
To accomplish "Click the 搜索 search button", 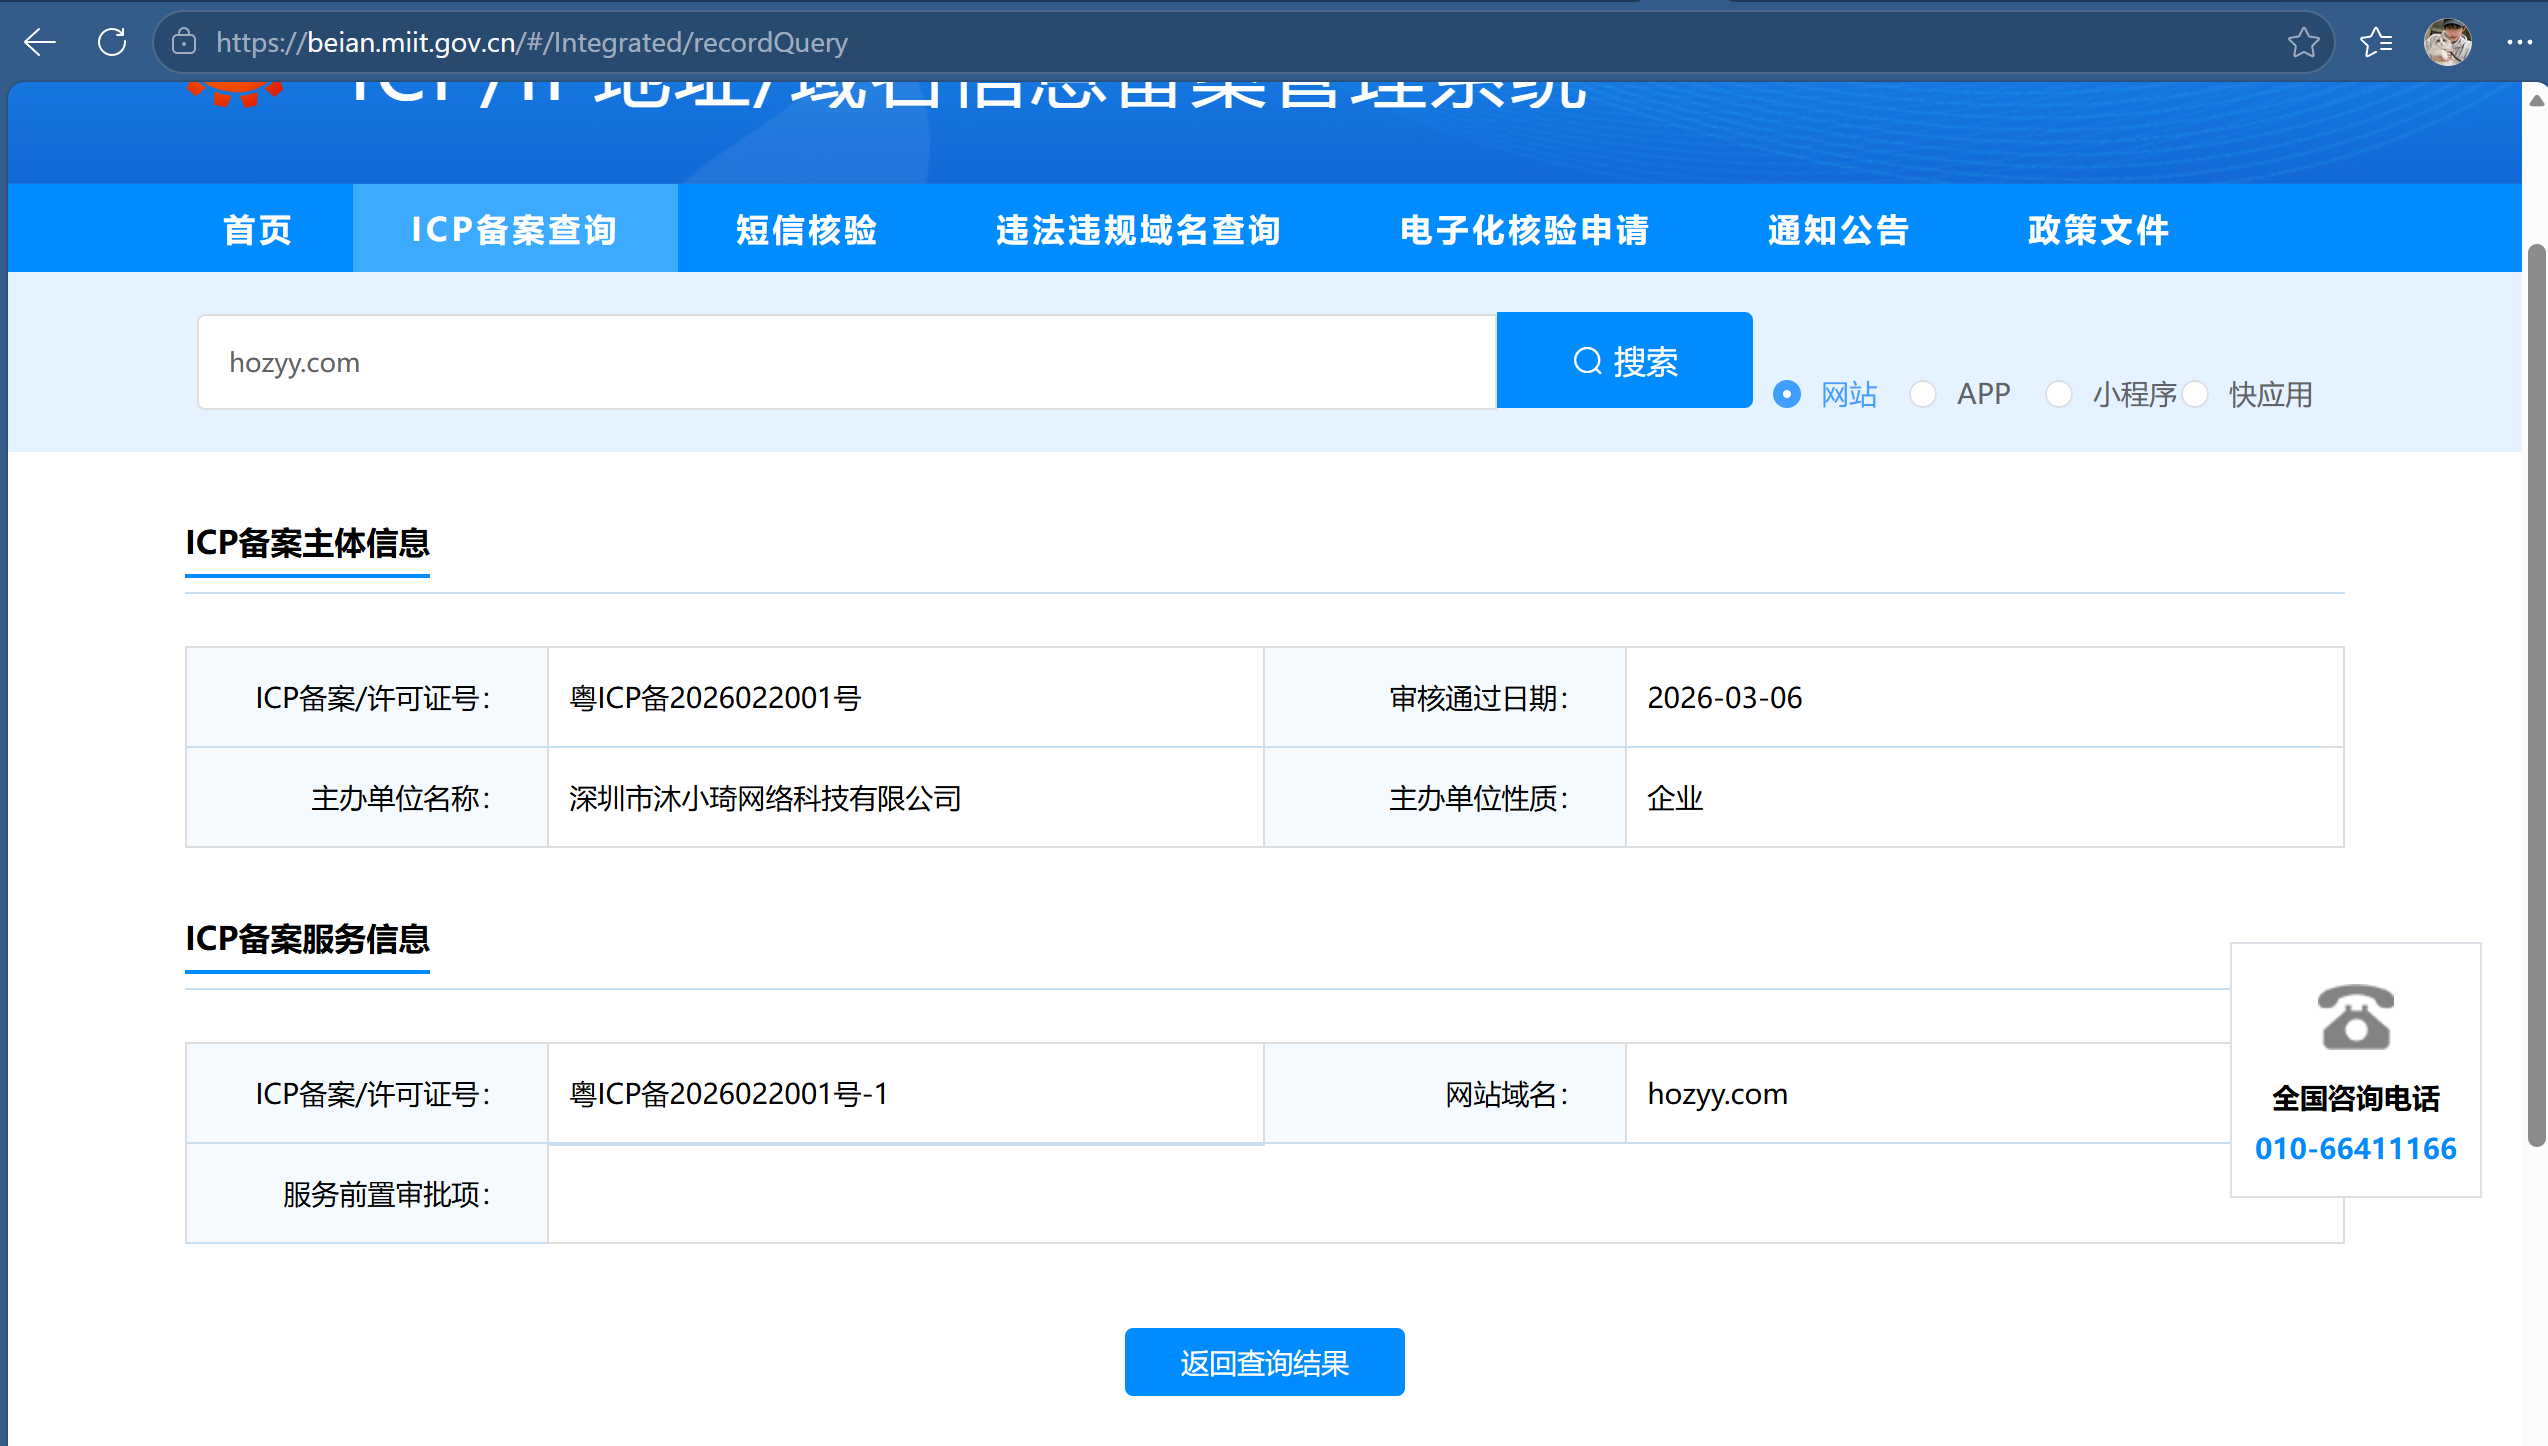I will 1624,360.
